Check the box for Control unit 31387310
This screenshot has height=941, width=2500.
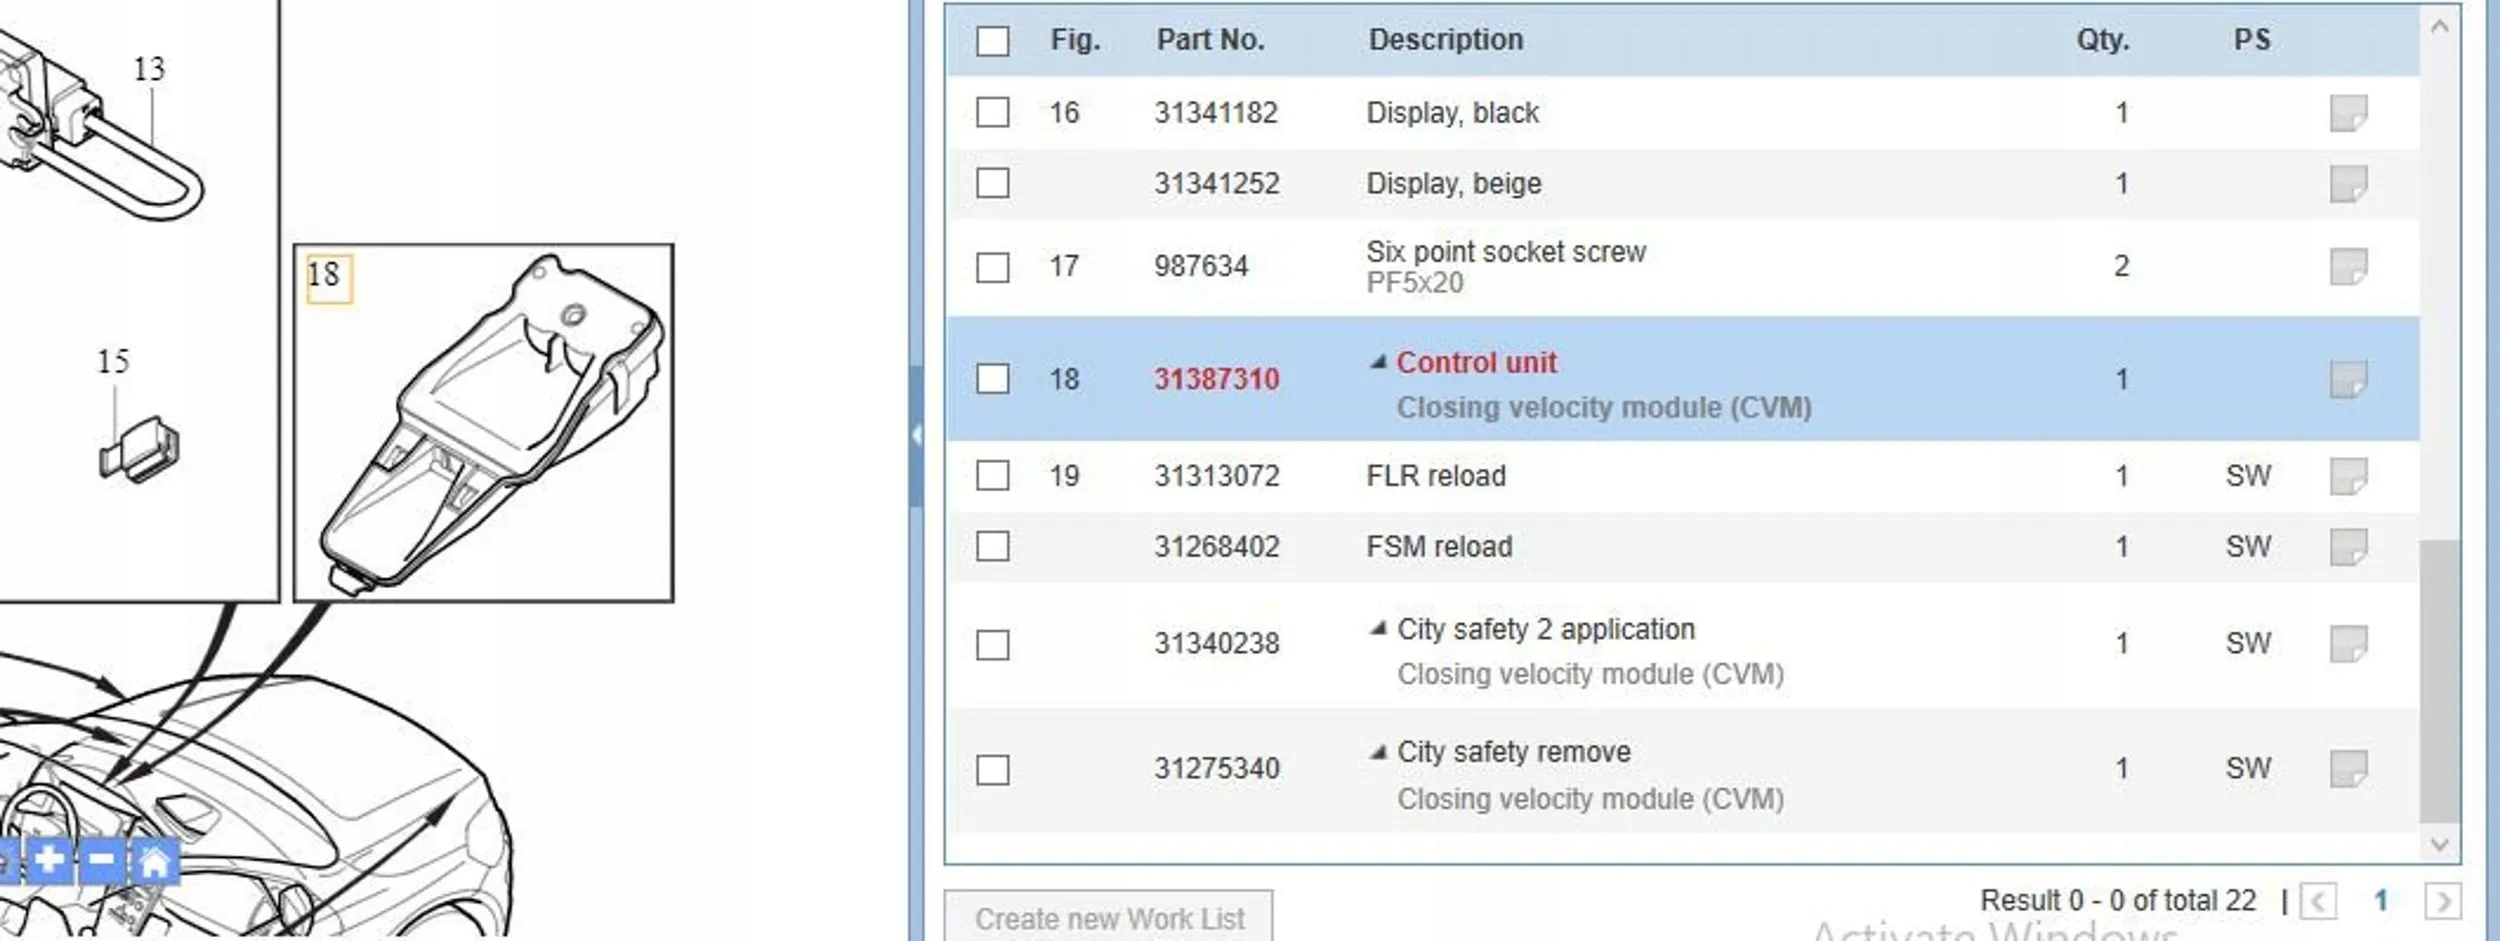tap(993, 379)
